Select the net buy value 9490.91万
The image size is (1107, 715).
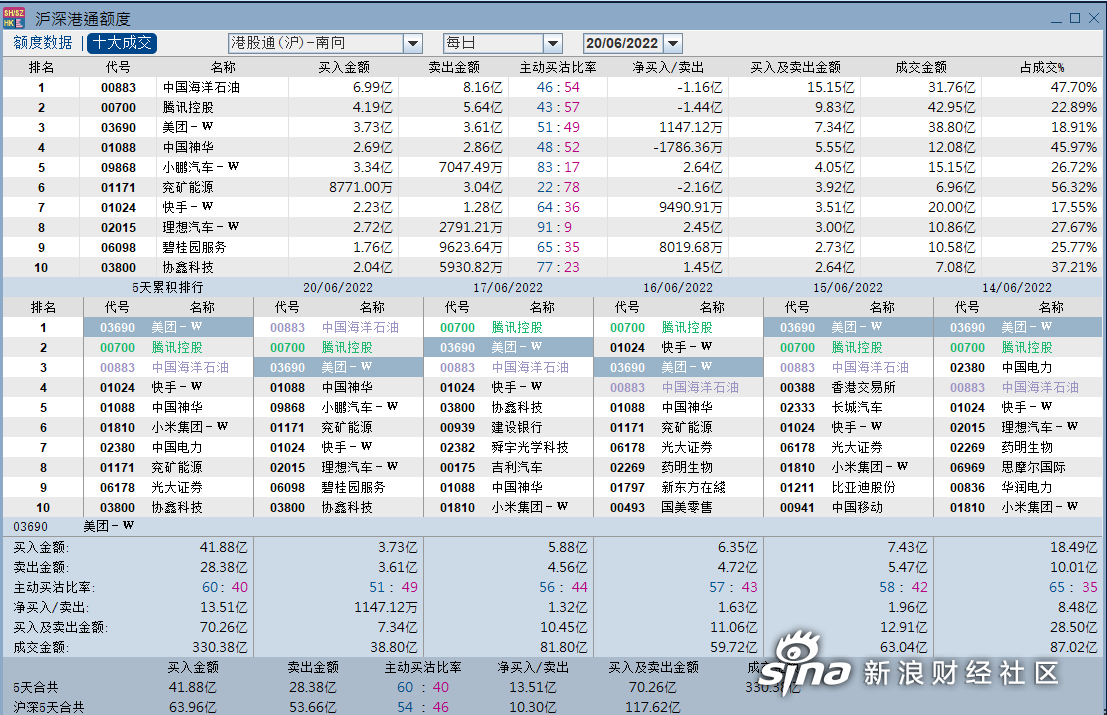(691, 208)
